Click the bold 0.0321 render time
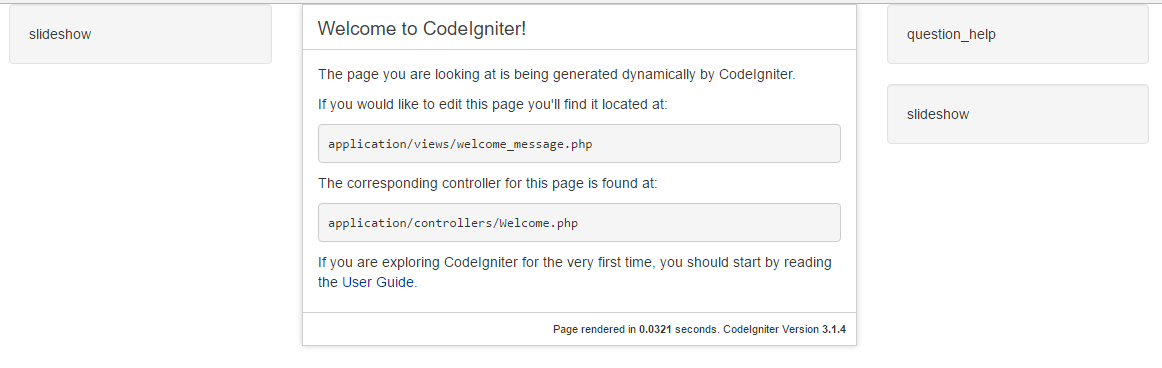Screen dimensions: 1162x368 pos(655,329)
